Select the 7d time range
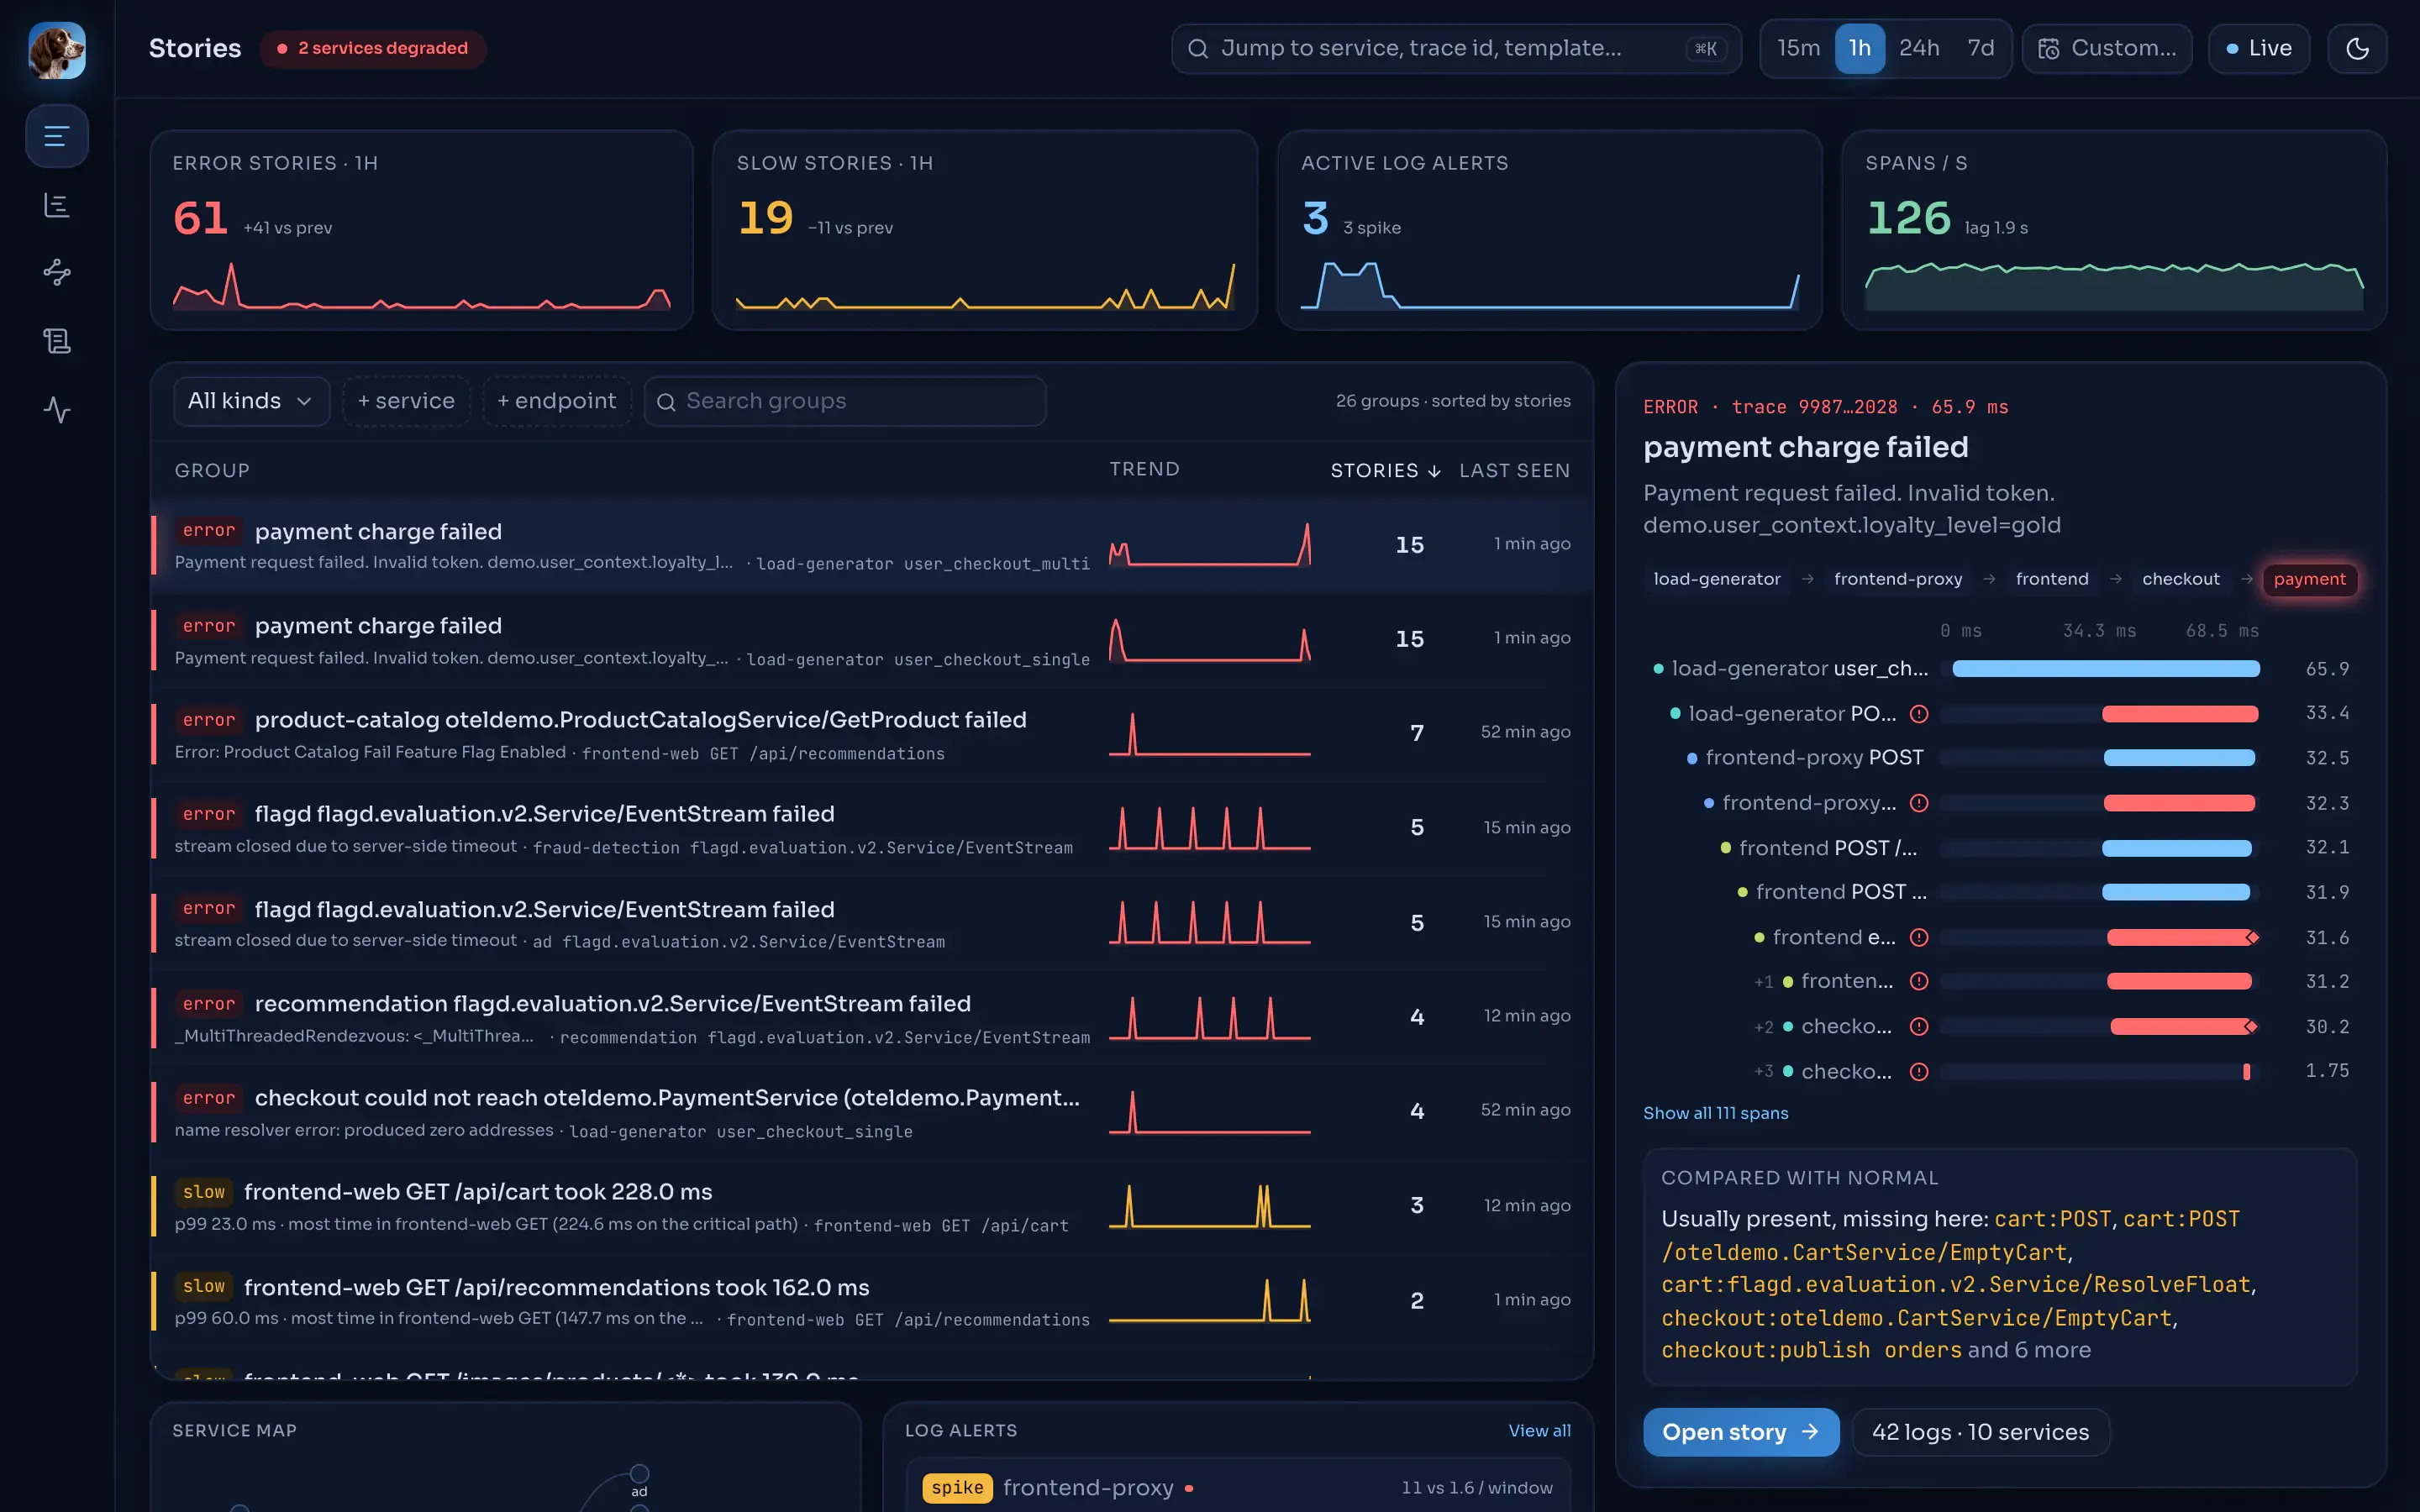Viewport: 2420px width, 1512px height. [x=1980, y=48]
